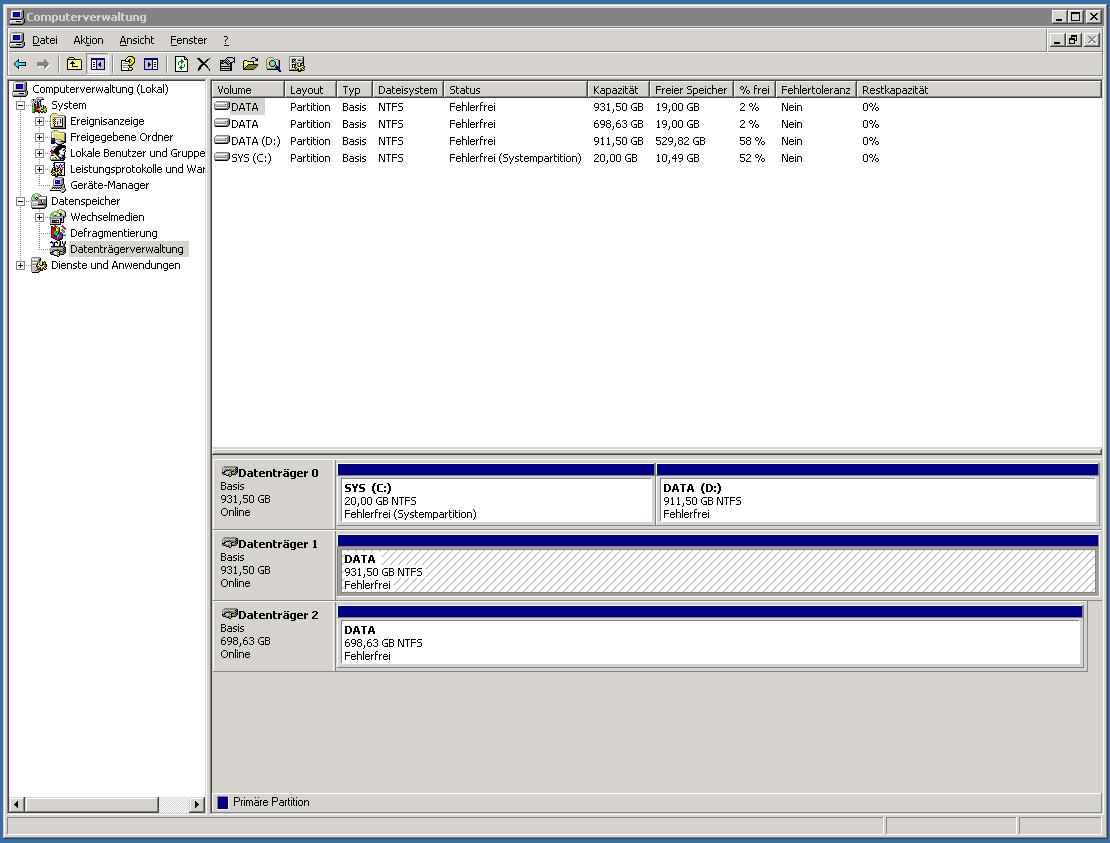1110x843 pixels.
Task: Click the Fehlertoleranz column header
Action: click(816, 90)
